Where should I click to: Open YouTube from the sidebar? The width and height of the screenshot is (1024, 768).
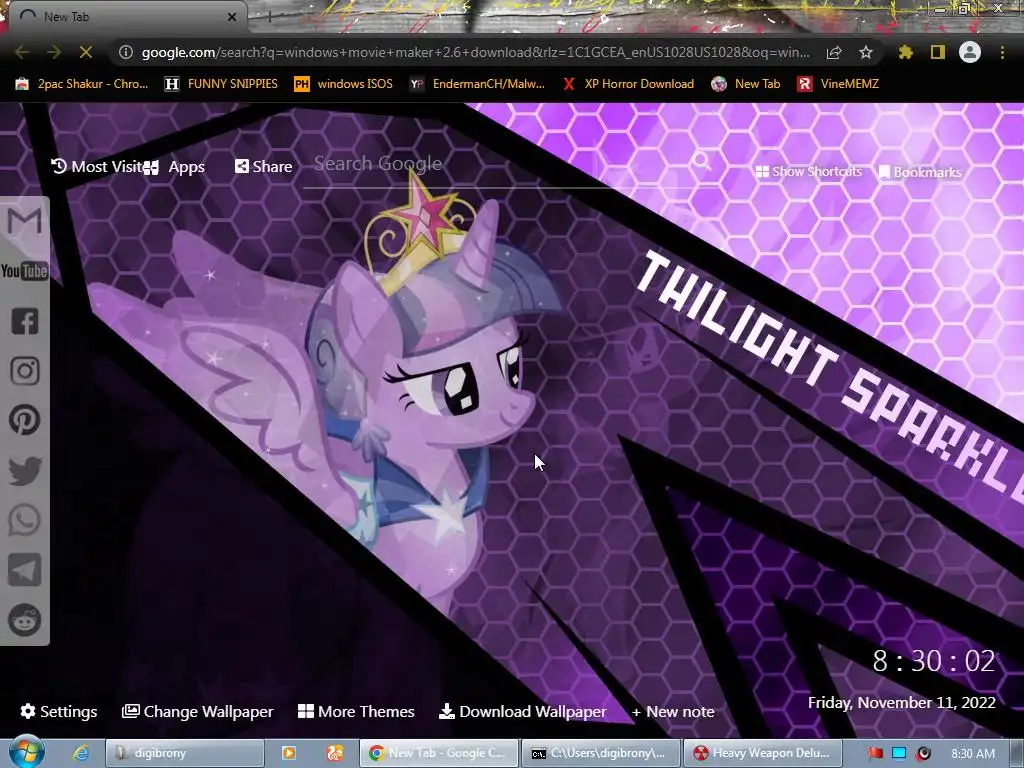(24, 270)
